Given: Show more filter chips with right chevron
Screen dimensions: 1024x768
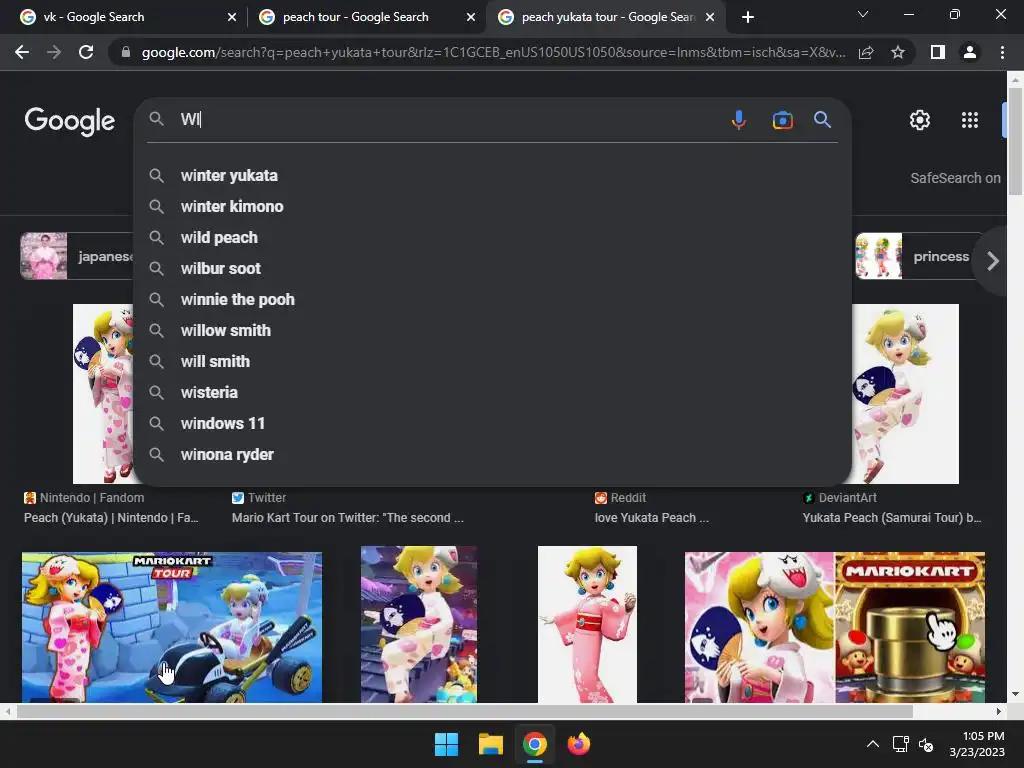Looking at the screenshot, I should [x=993, y=261].
